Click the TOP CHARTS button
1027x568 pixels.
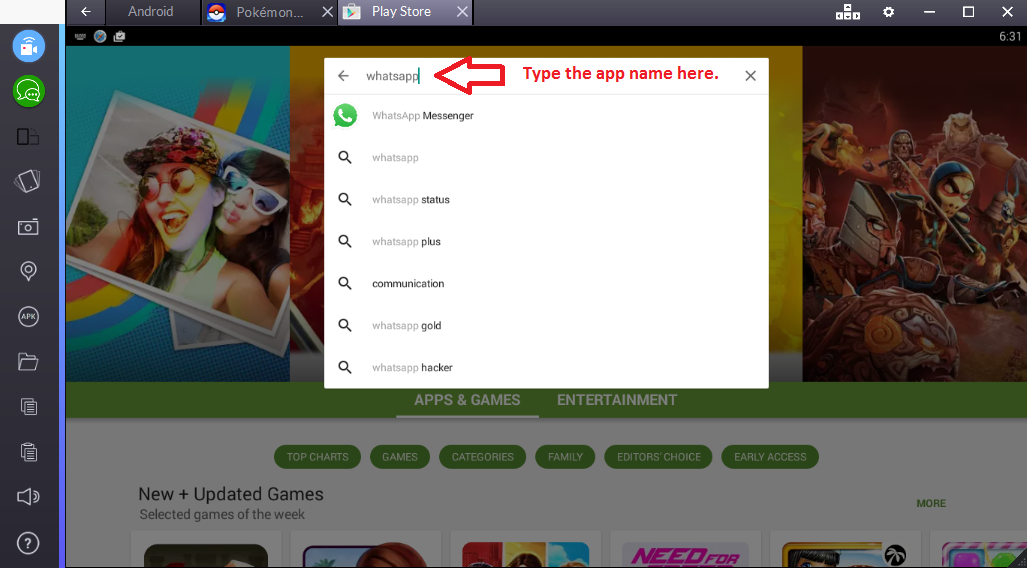[317, 457]
